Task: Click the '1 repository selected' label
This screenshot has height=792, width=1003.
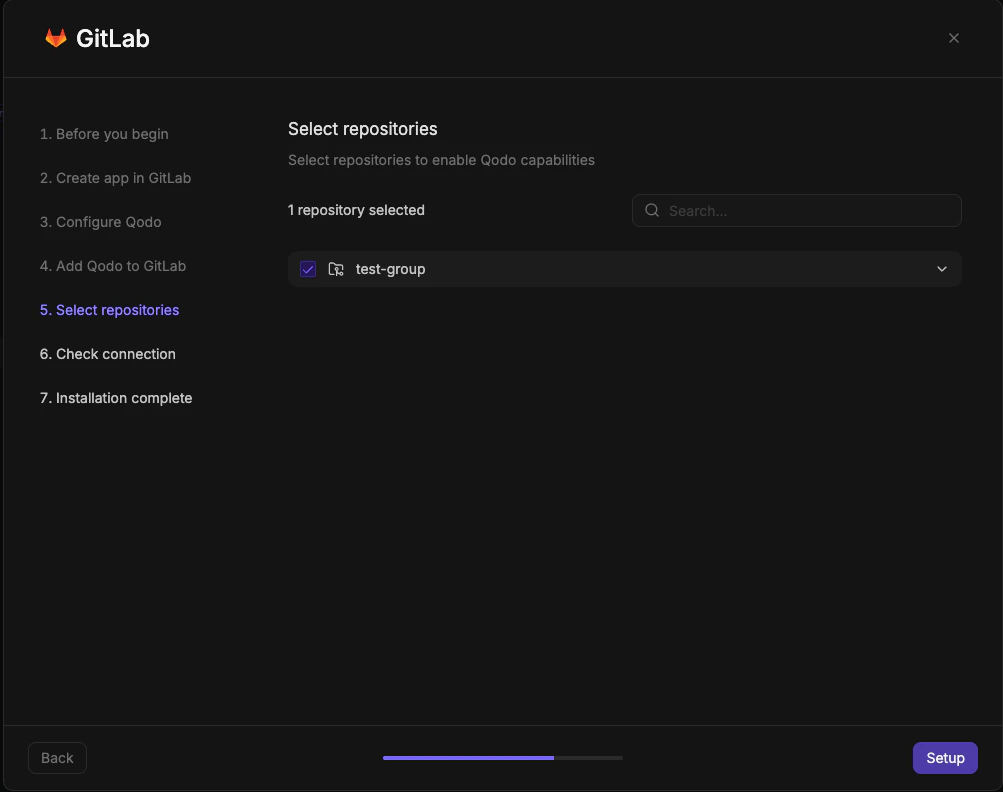Action: pos(356,210)
